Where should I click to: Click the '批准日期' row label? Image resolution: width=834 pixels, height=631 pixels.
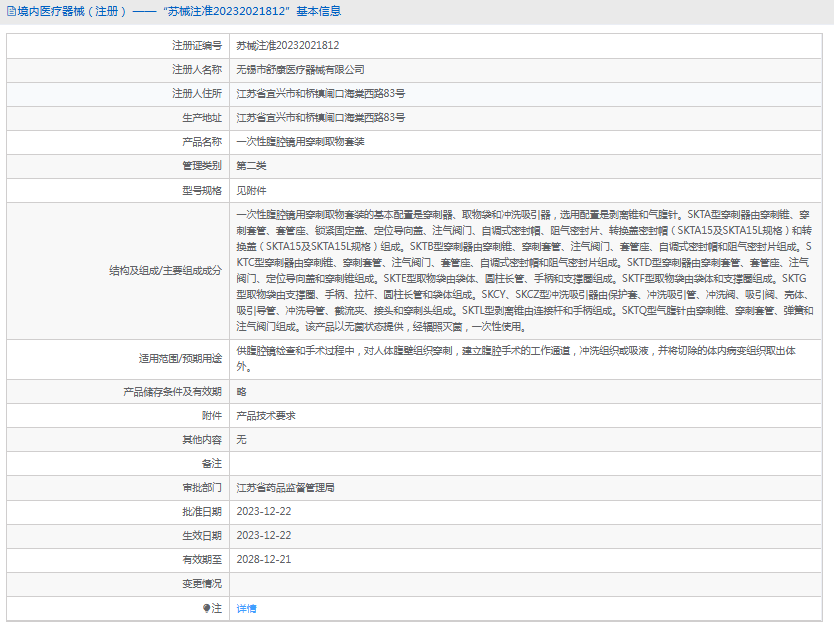click(202, 512)
